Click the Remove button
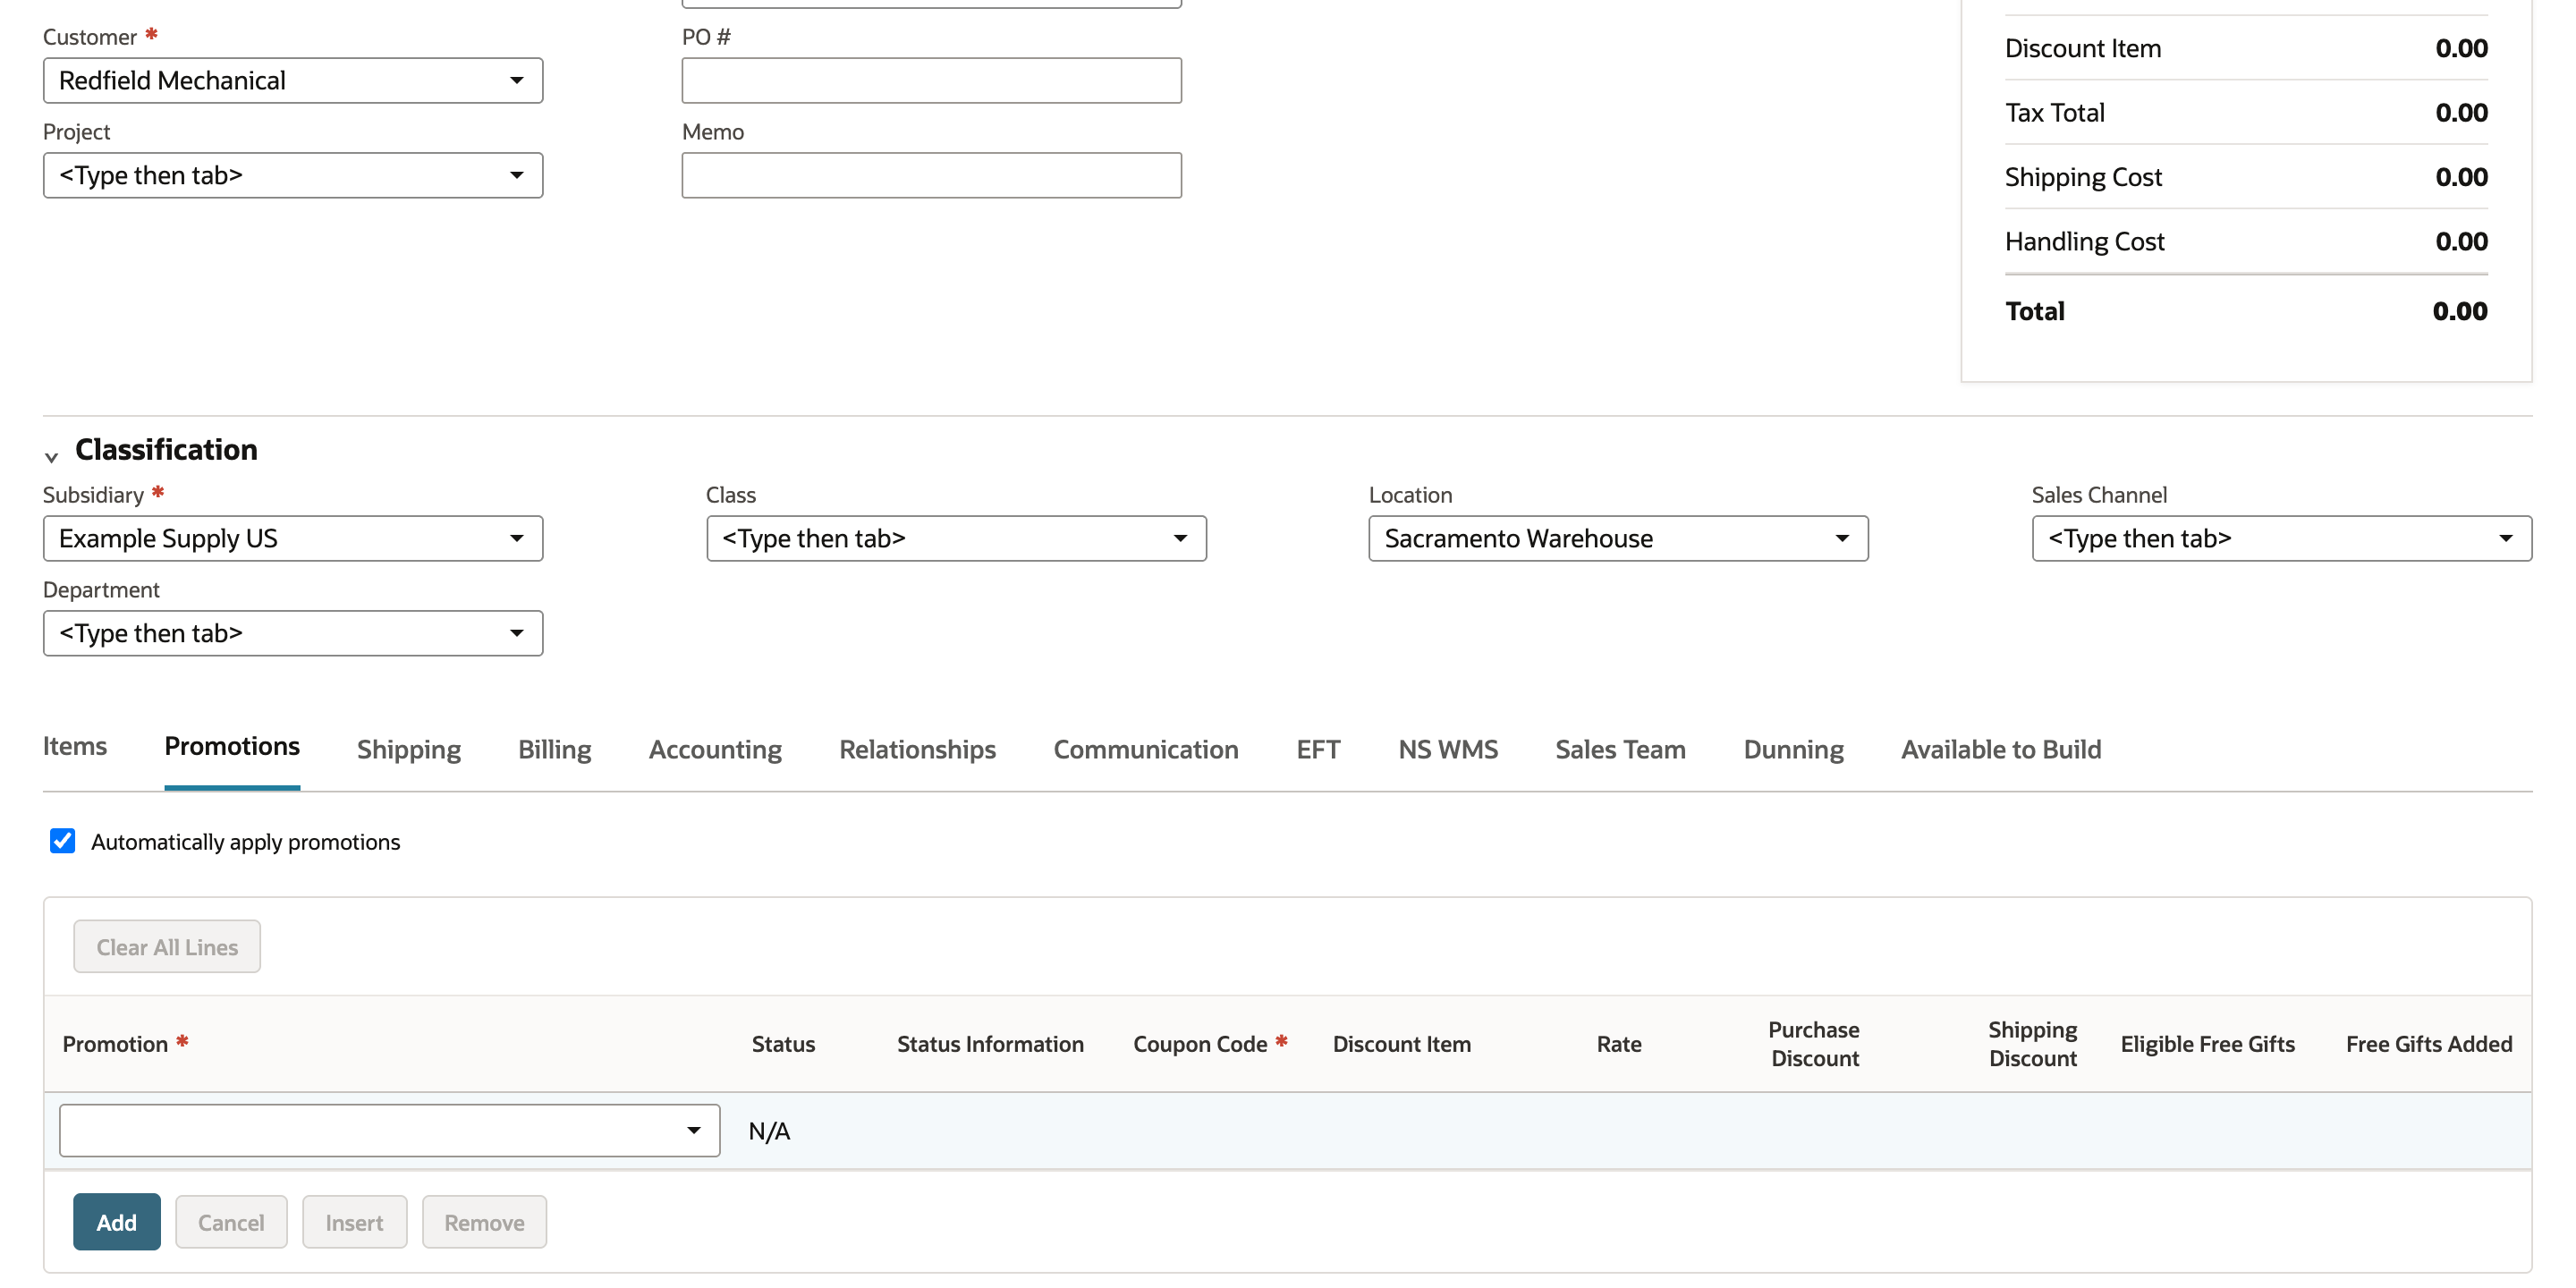Viewport: 2576px width, 1288px height. point(484,1222)
